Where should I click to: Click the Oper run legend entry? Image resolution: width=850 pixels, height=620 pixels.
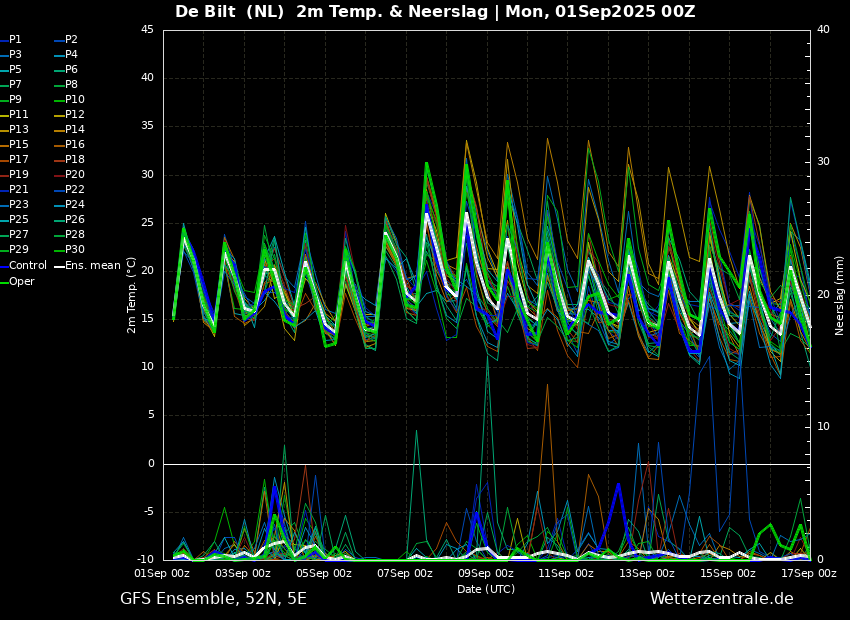(x=21, y=281)
